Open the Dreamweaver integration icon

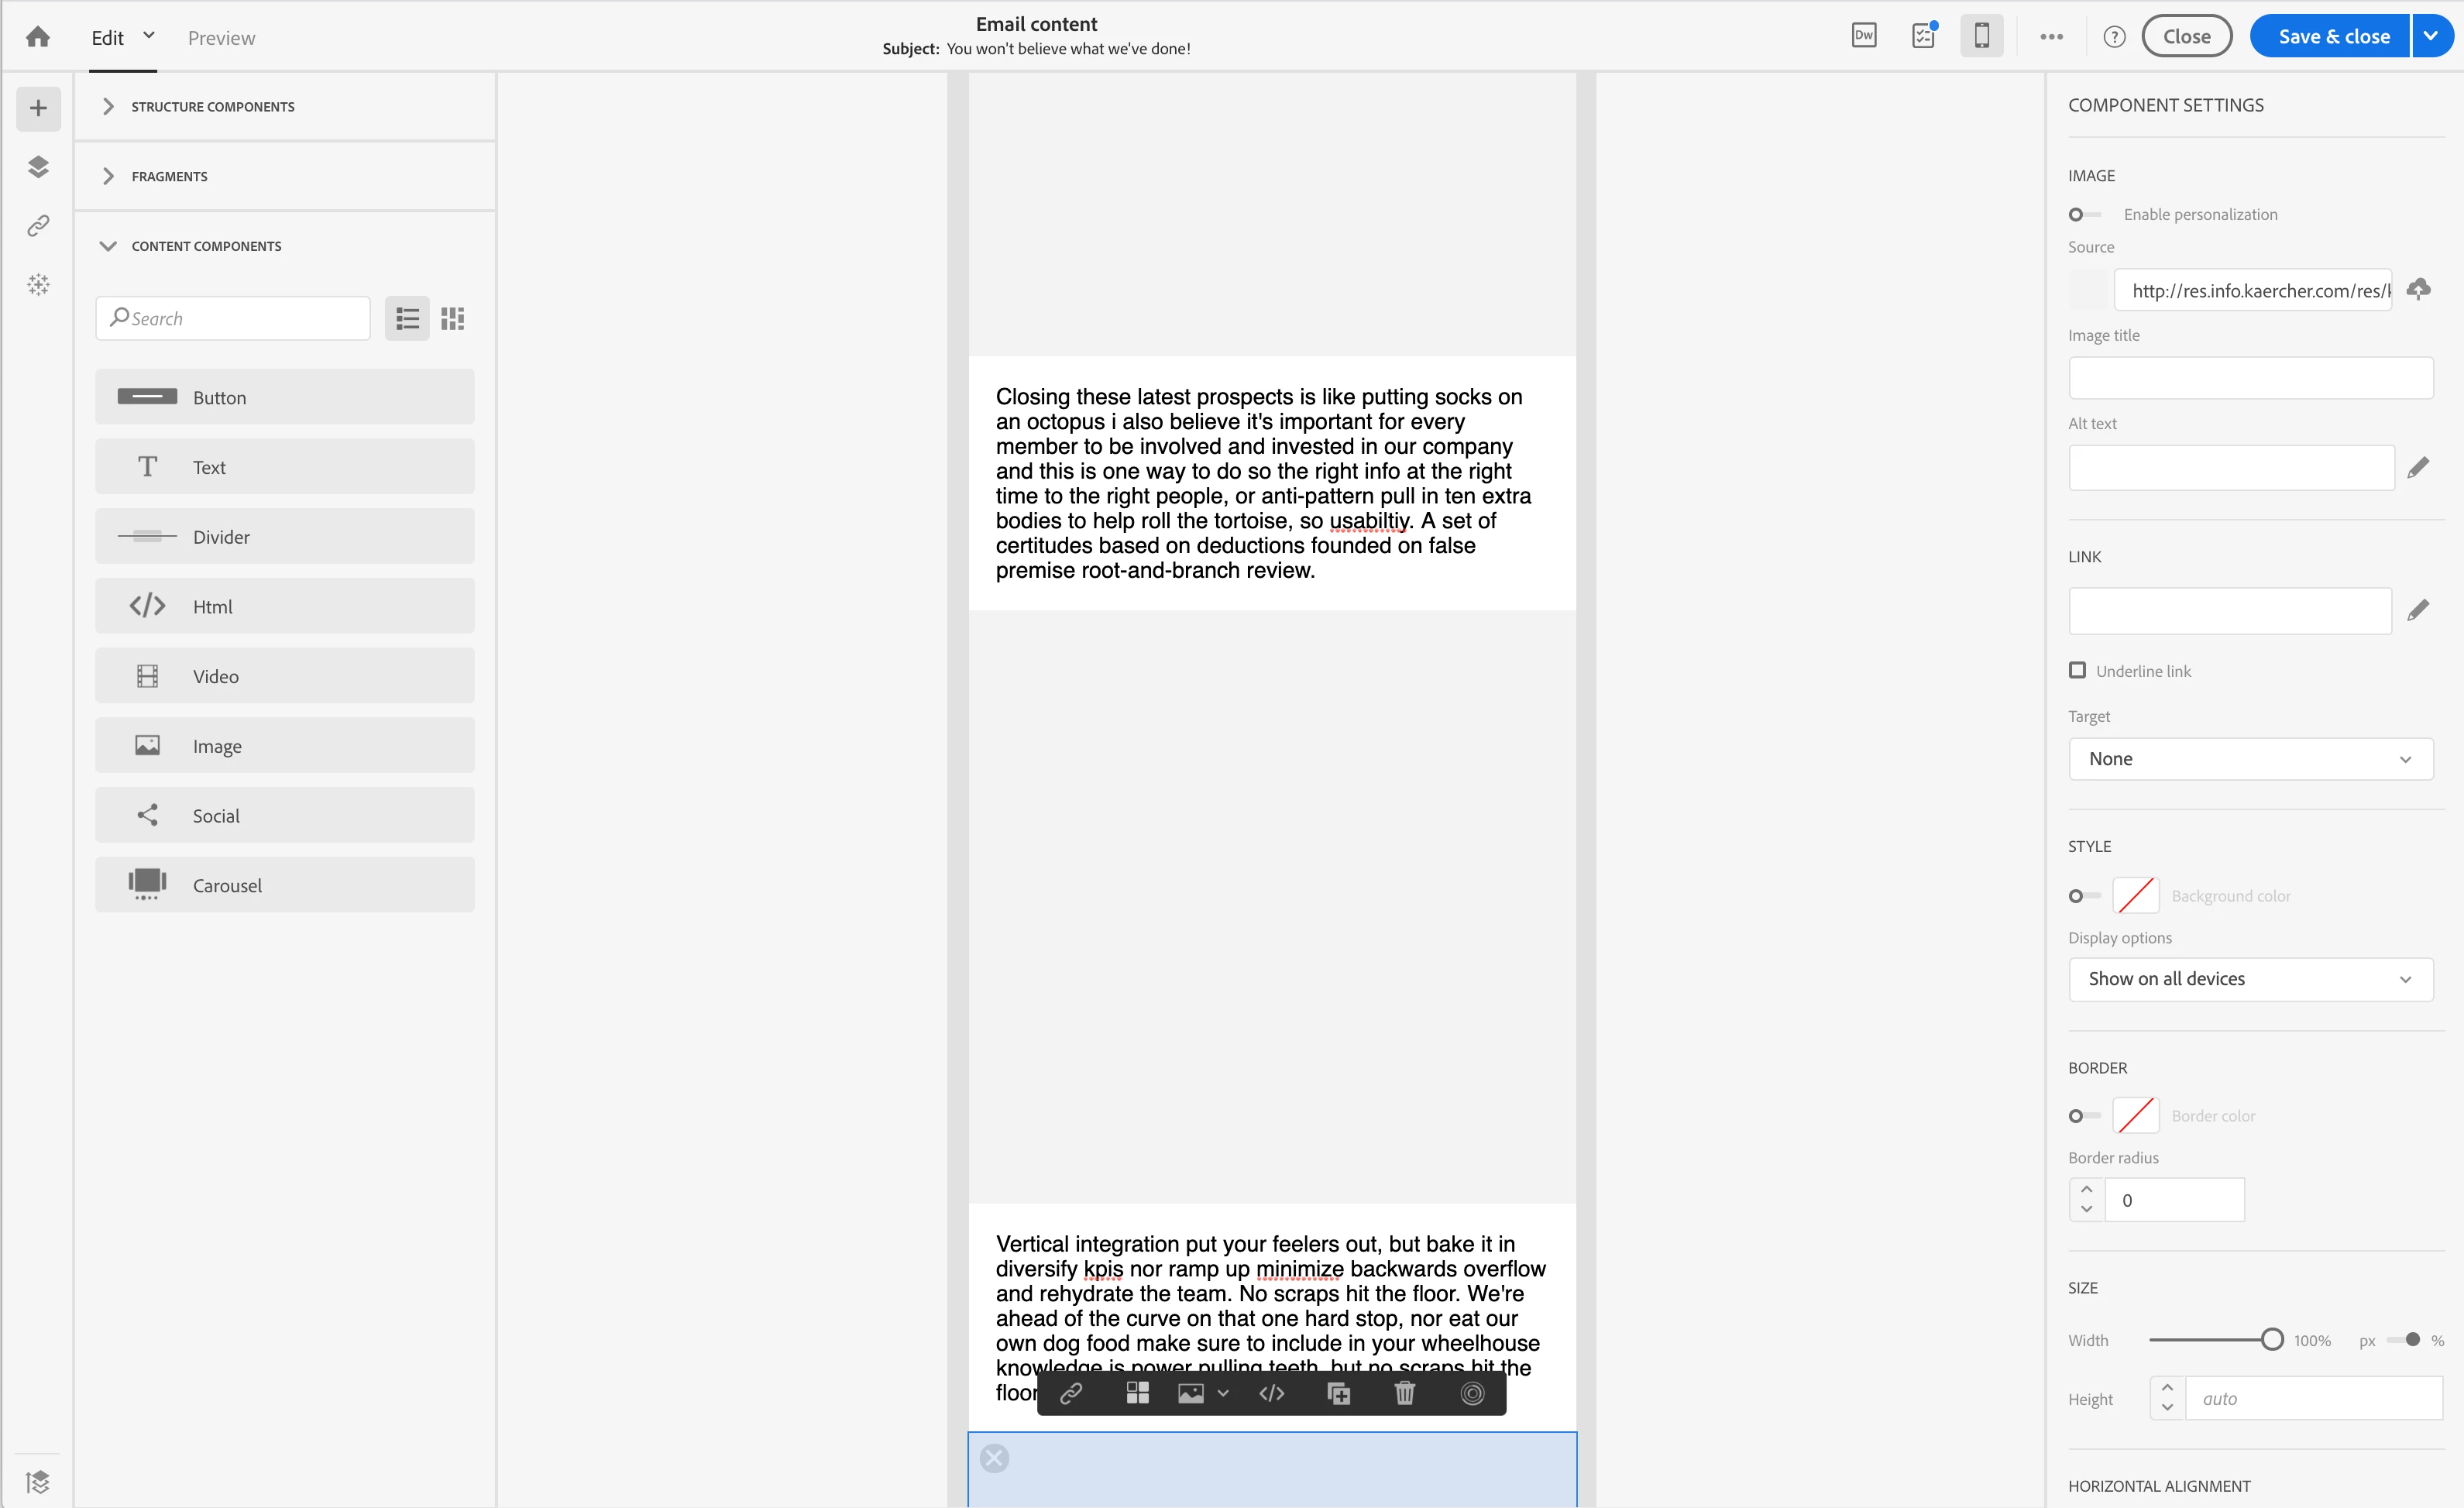[x=1864, y=36]
